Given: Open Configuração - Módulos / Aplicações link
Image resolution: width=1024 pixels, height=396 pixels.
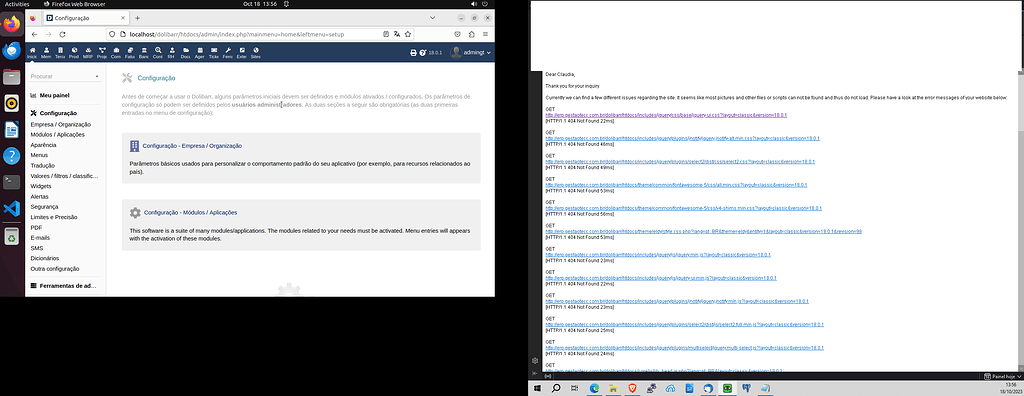Looking at the screenshot, I should pyautogui.click(x=190, y=212).
